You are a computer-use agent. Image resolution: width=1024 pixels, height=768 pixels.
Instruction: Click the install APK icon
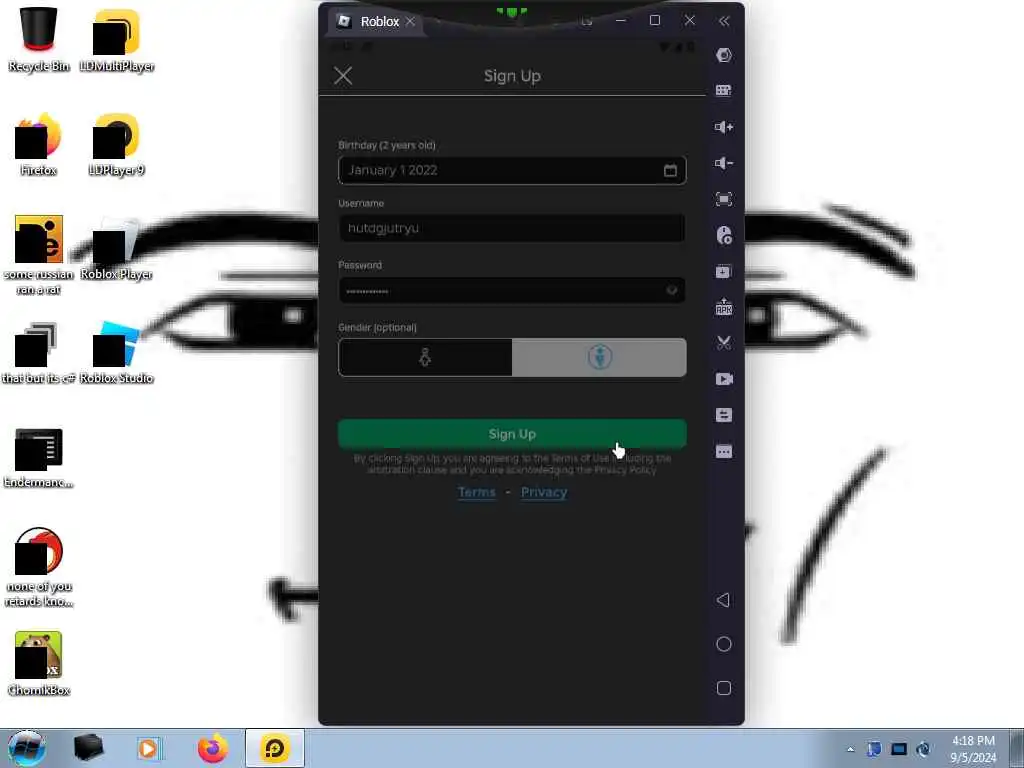click(724, 306)
